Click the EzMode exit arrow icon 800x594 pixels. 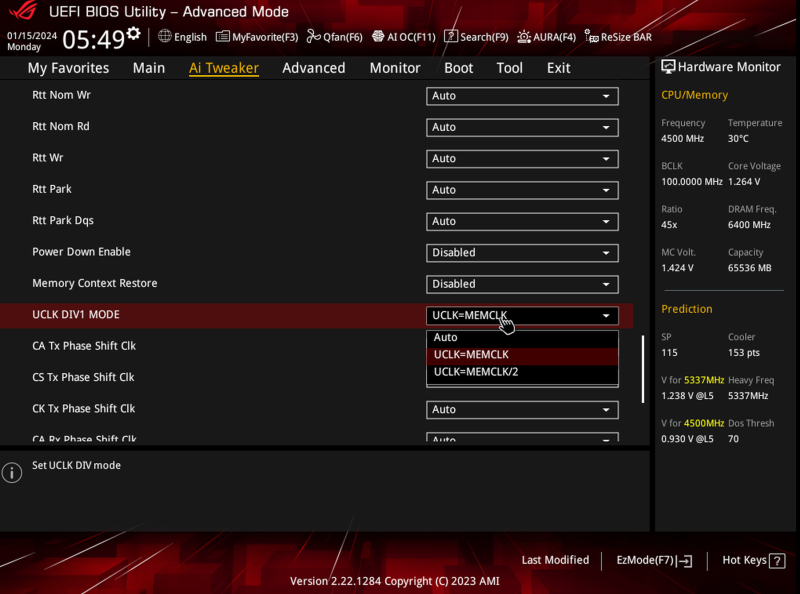[685, 561]
